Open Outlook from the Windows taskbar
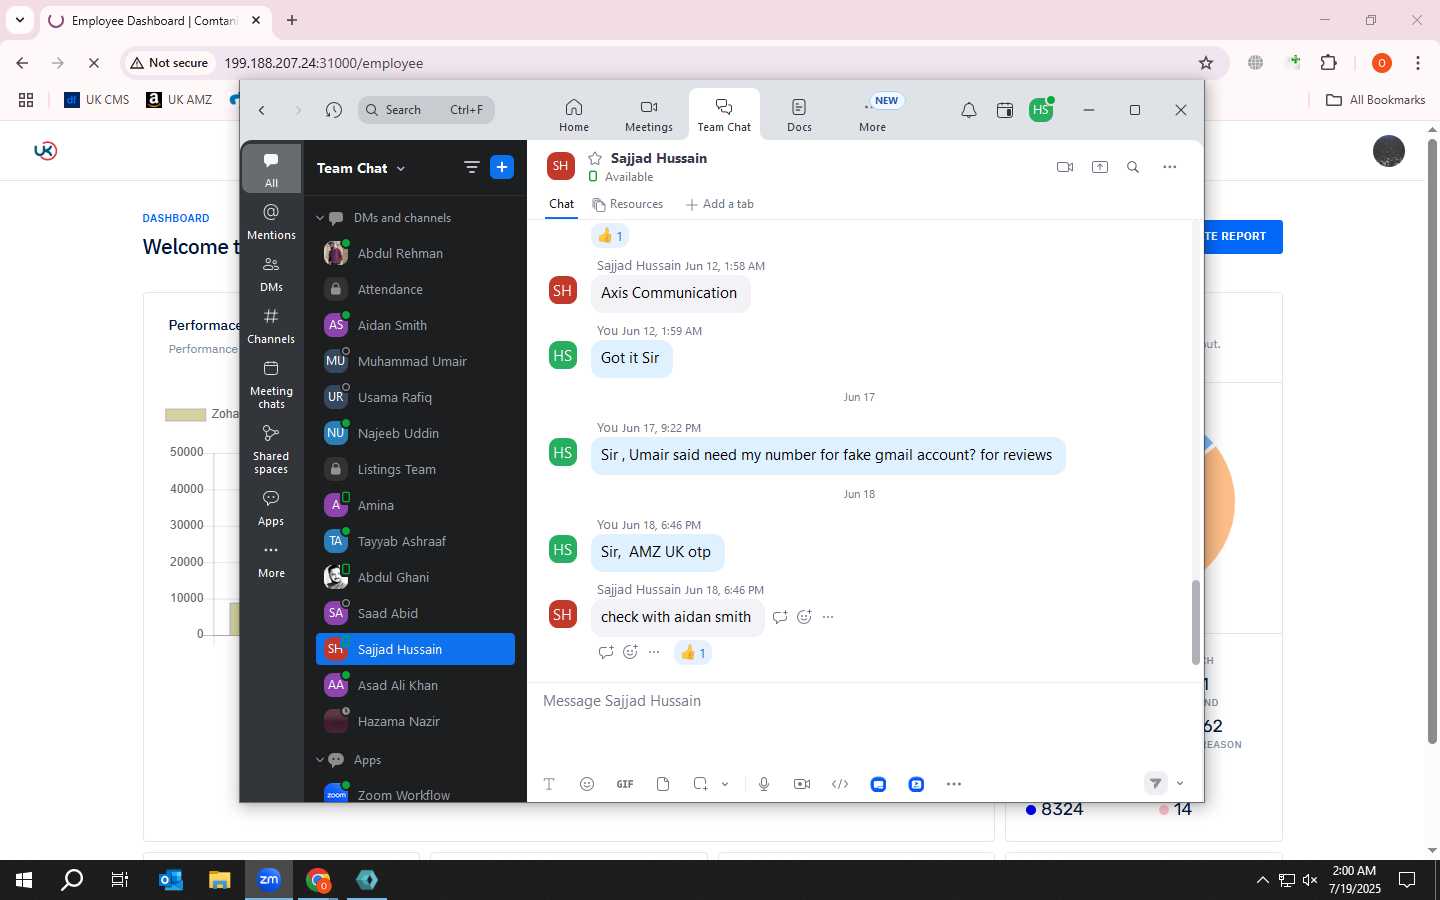Image resolution: width=1440 pixels, height=900 pixels. 171,880
